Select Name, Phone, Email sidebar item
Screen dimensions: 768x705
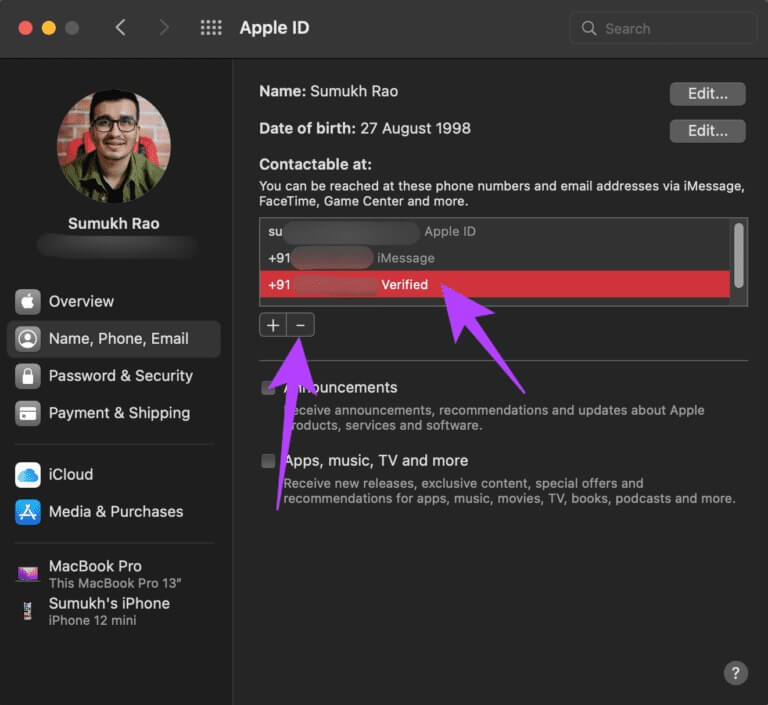(x=114, y=339)
